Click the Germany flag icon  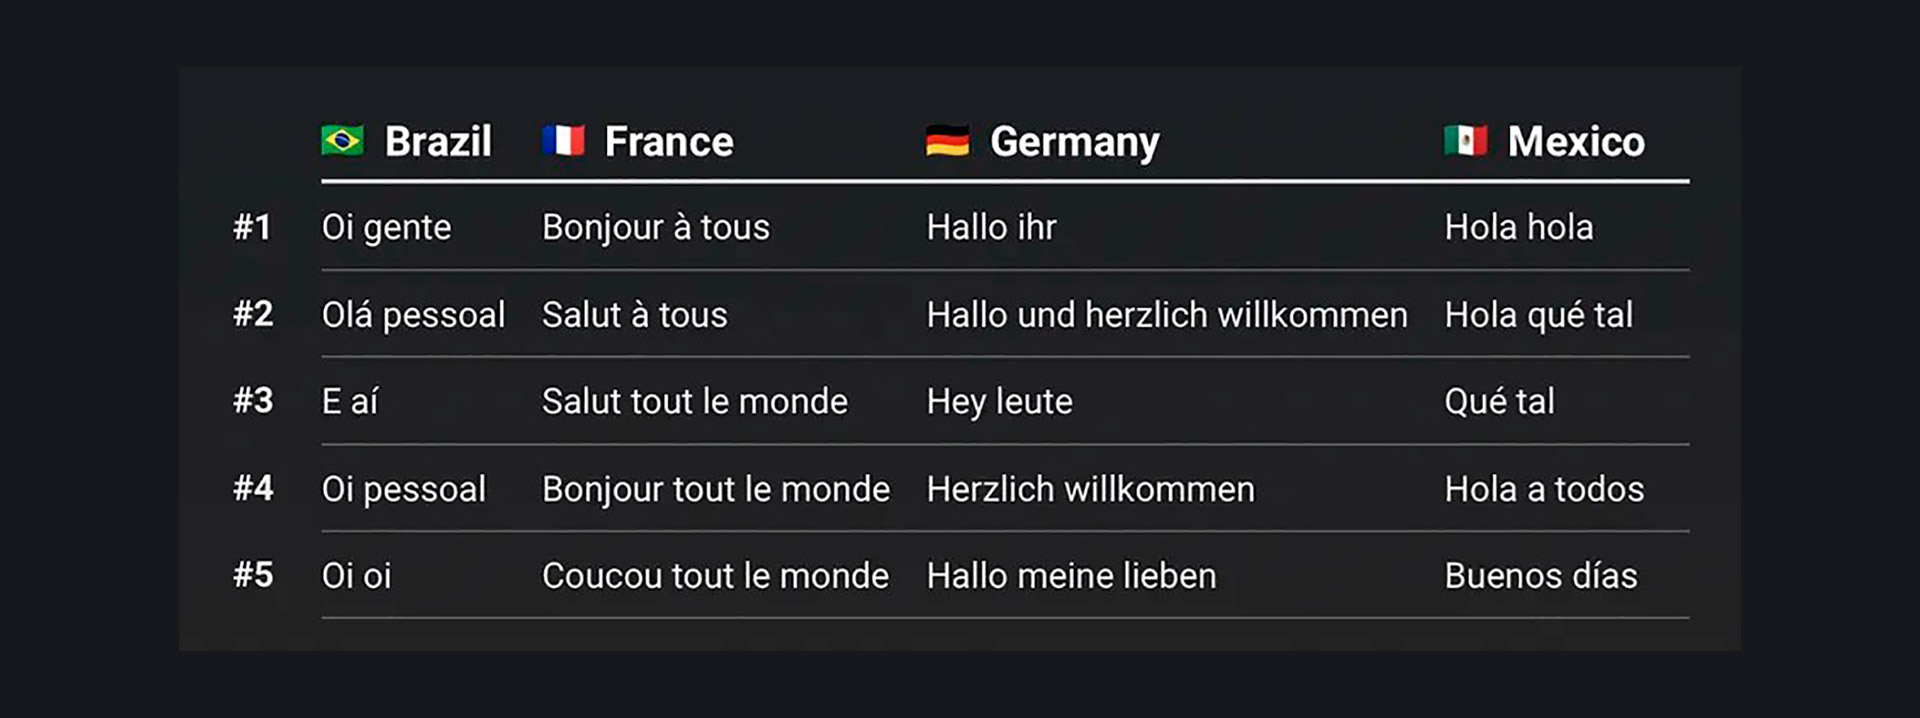[947, 141]
